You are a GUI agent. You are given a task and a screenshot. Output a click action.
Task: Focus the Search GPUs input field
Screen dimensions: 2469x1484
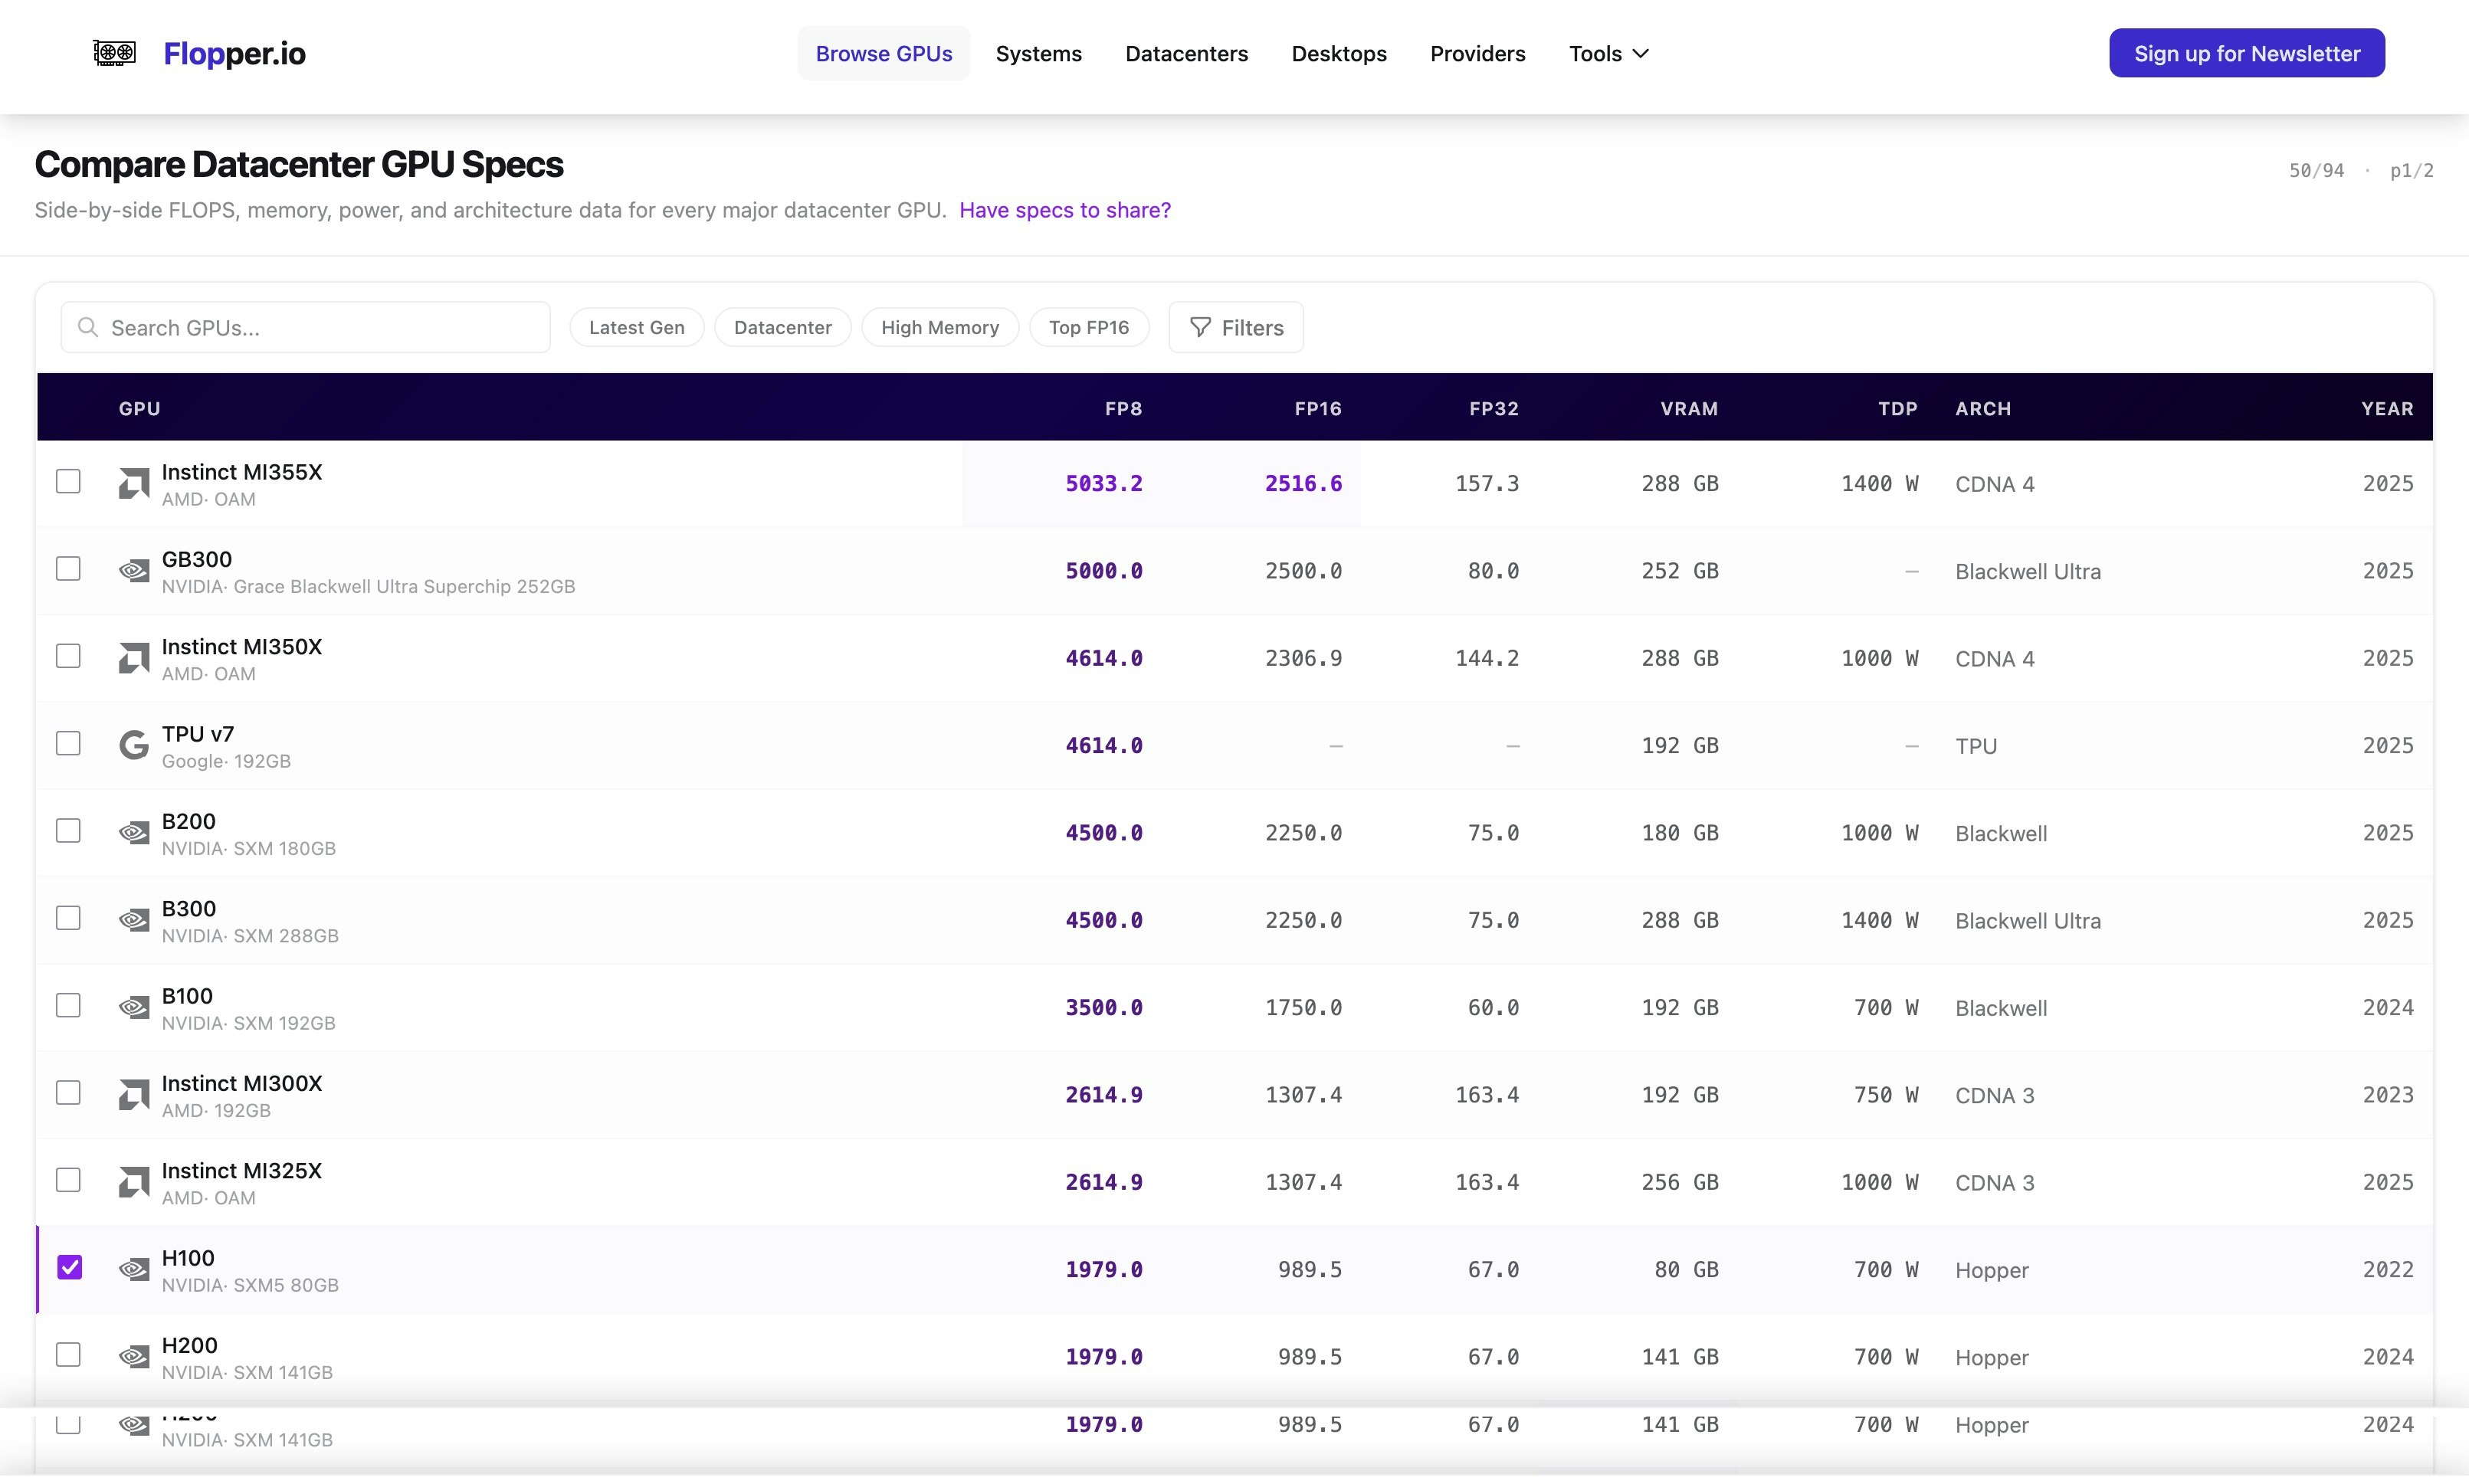click(x=320, y=328)
